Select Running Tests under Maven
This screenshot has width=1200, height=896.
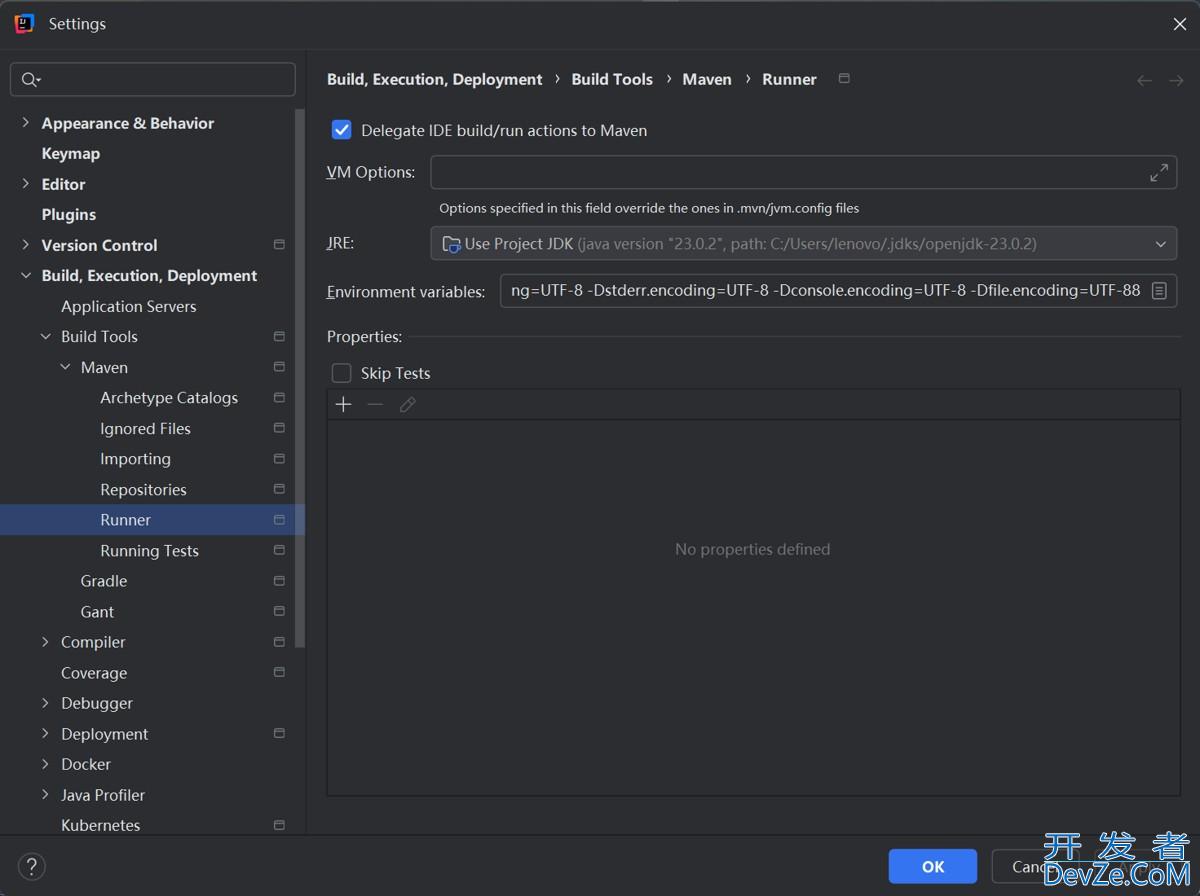pyautogui.click(x=149, y=551)
